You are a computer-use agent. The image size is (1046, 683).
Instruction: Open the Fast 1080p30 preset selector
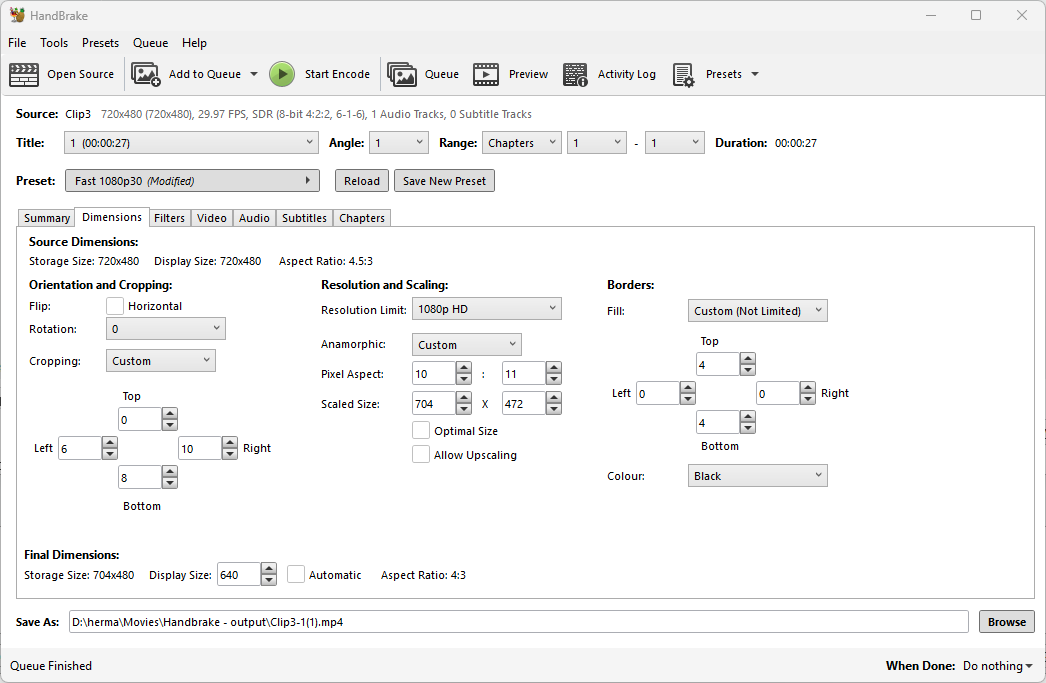click(192, 181)
